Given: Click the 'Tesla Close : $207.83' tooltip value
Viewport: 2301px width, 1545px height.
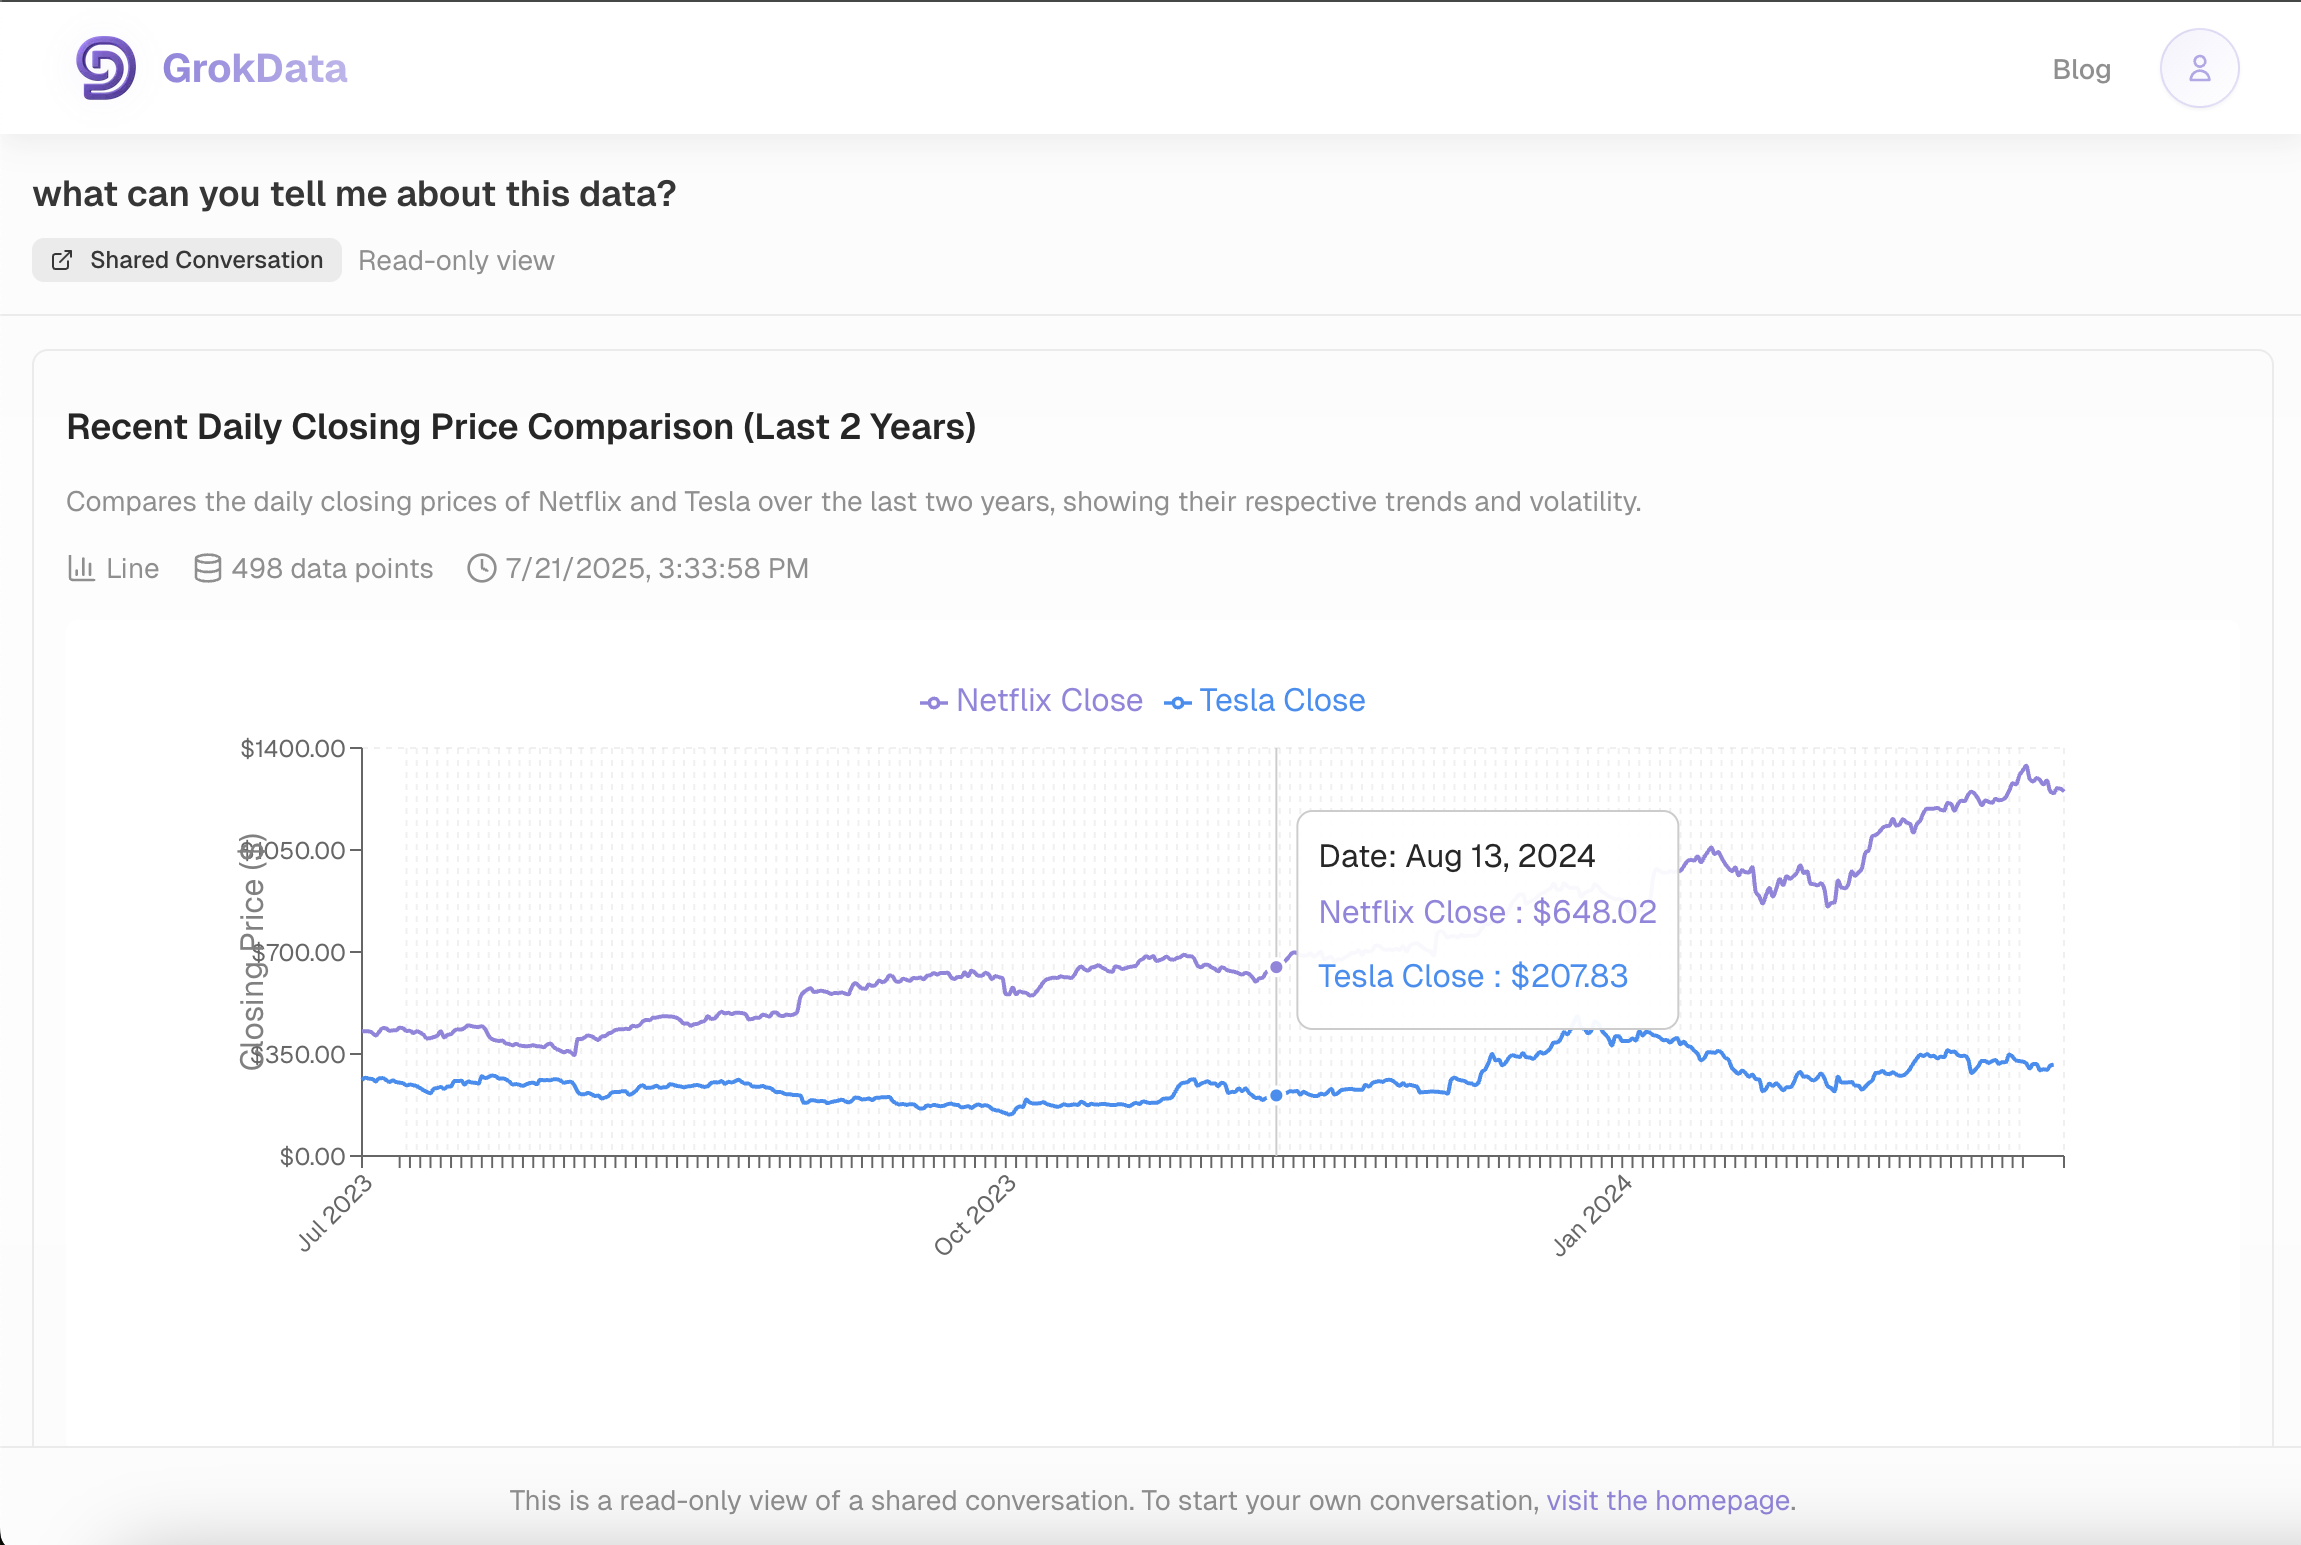Looking at the screenshot, I should (1473, 976).
